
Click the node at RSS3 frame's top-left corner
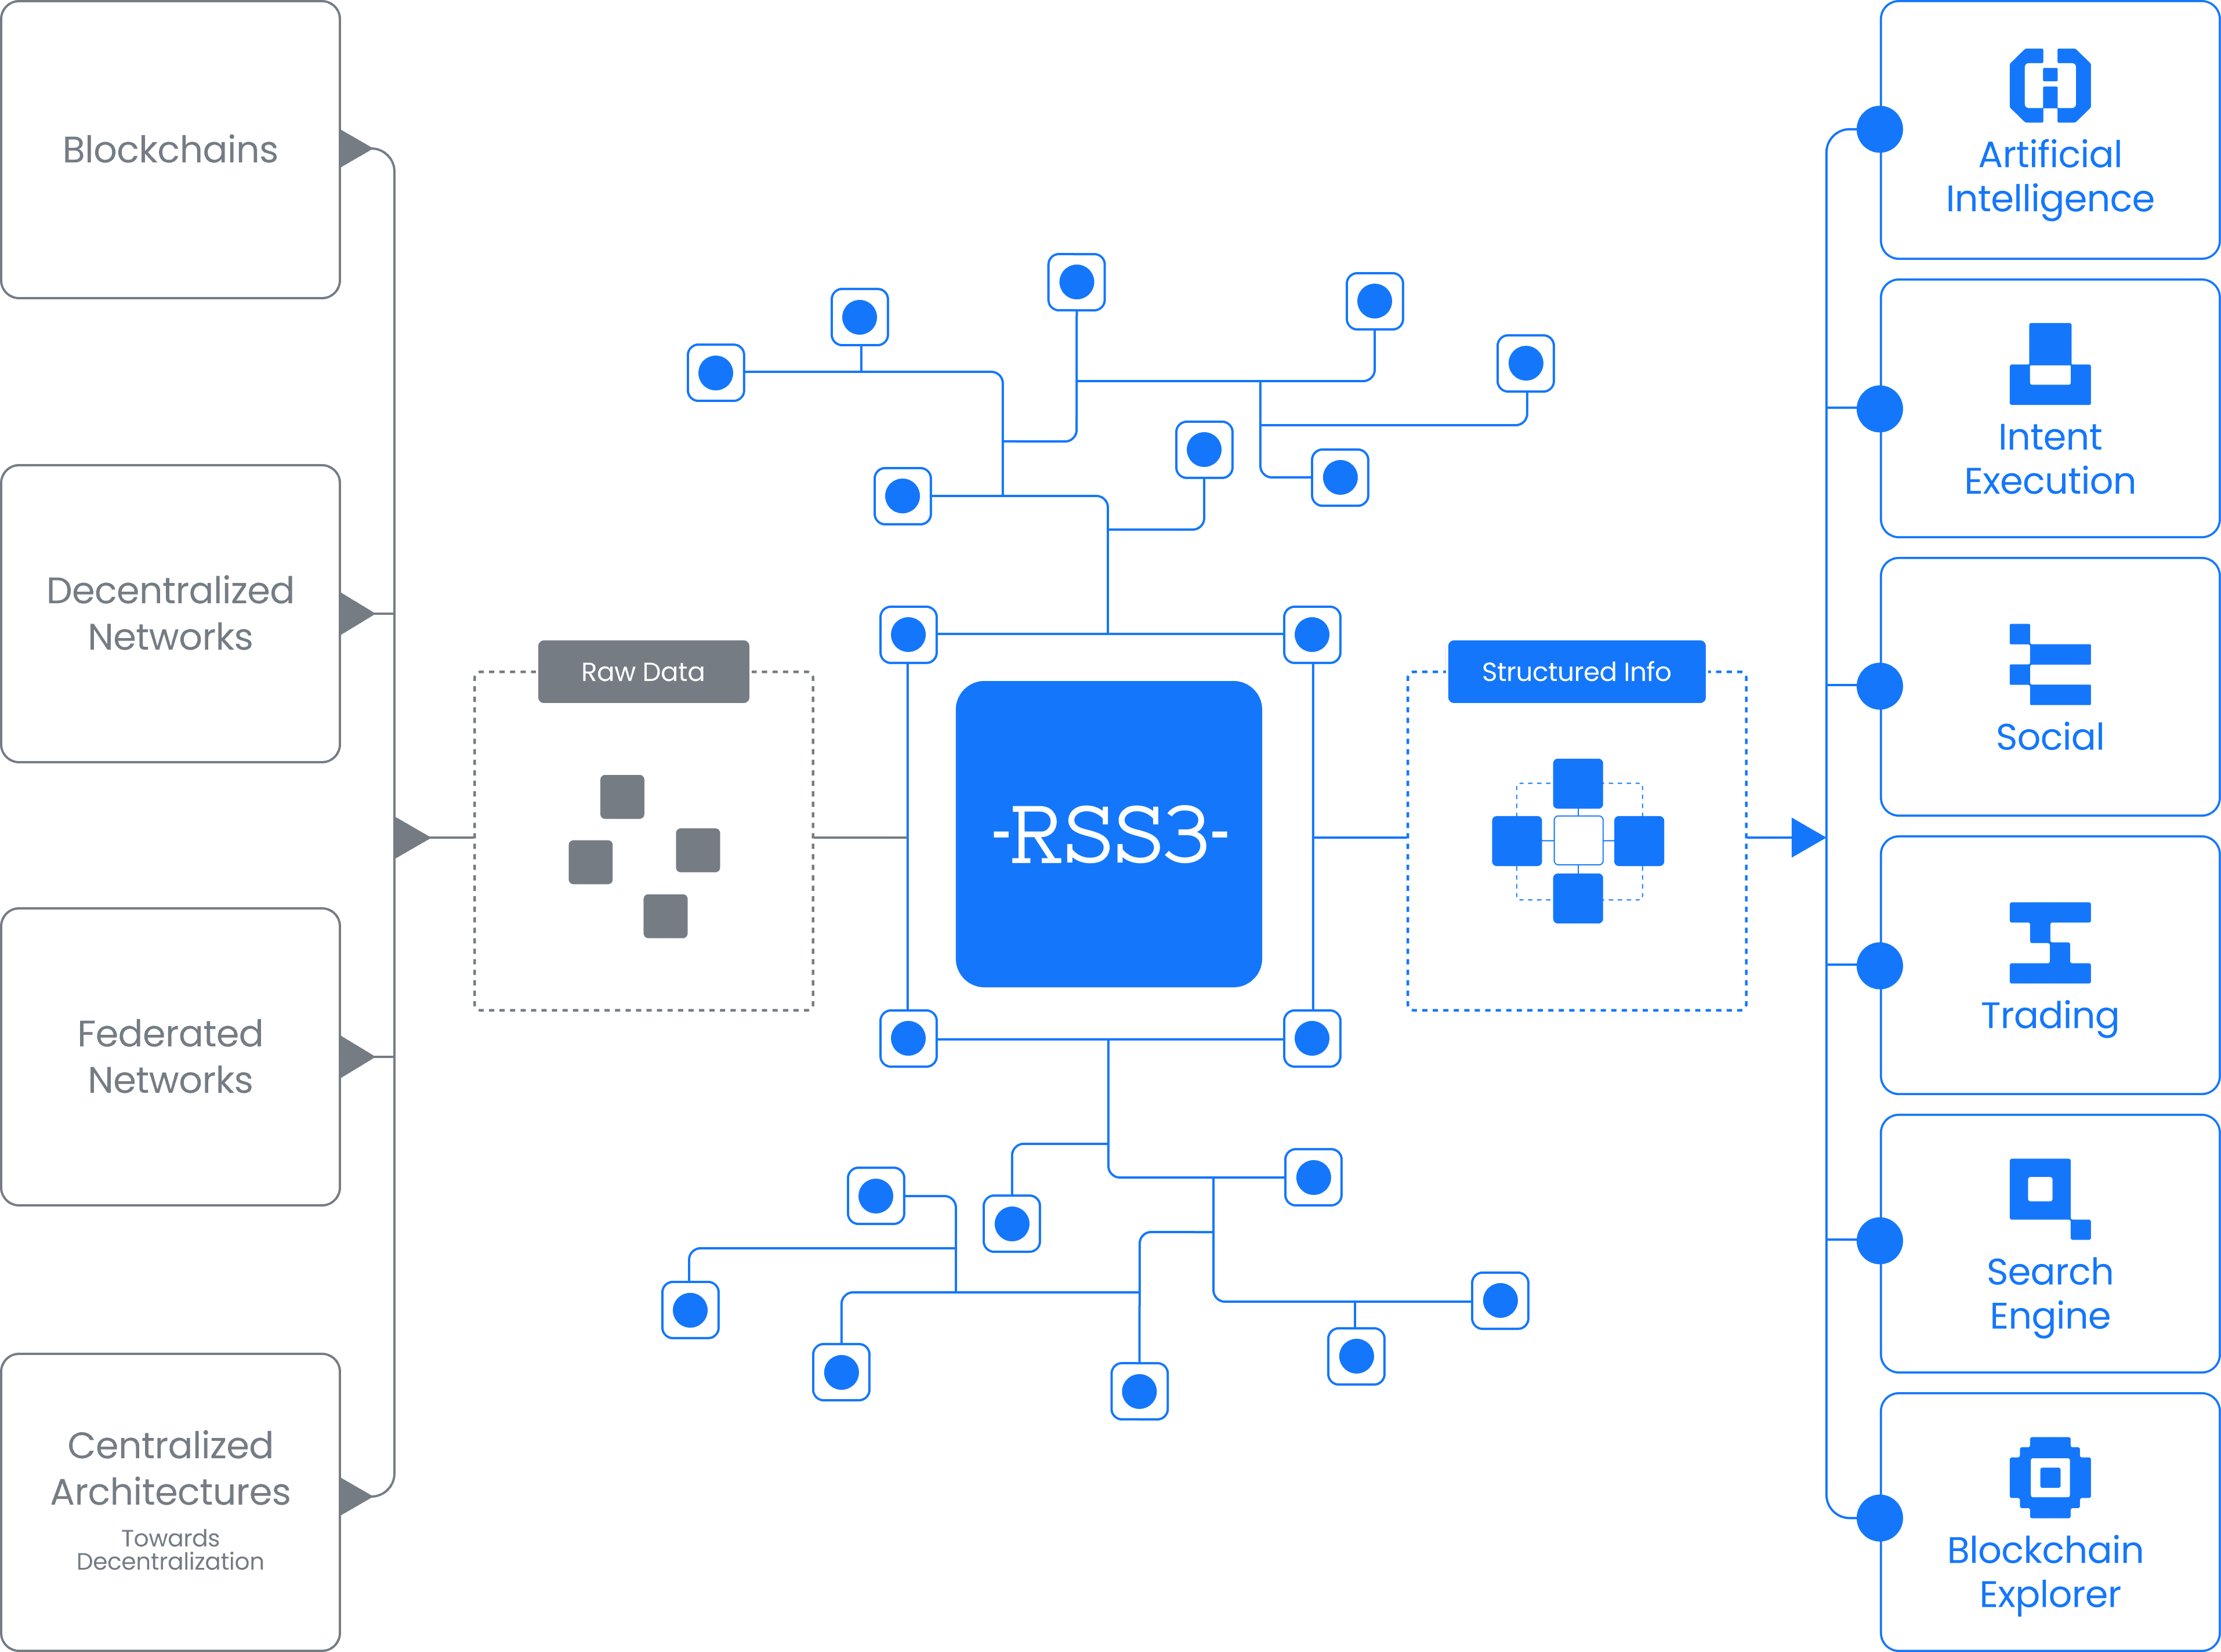click(x=908, y=634)
